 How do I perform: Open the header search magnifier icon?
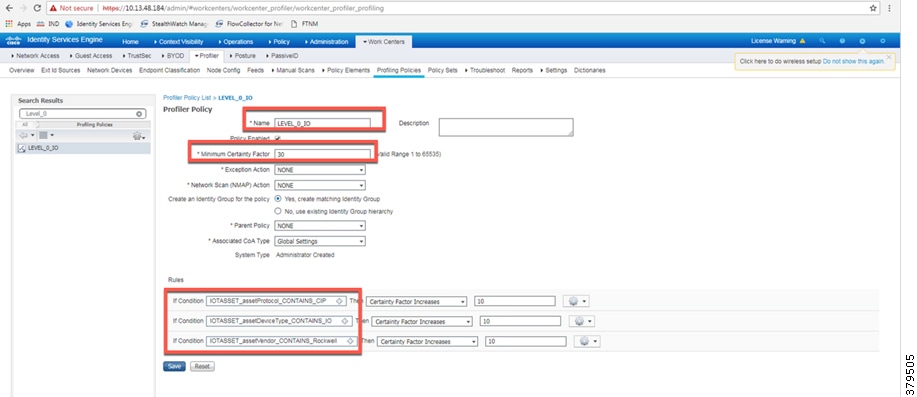pos(822,41)
